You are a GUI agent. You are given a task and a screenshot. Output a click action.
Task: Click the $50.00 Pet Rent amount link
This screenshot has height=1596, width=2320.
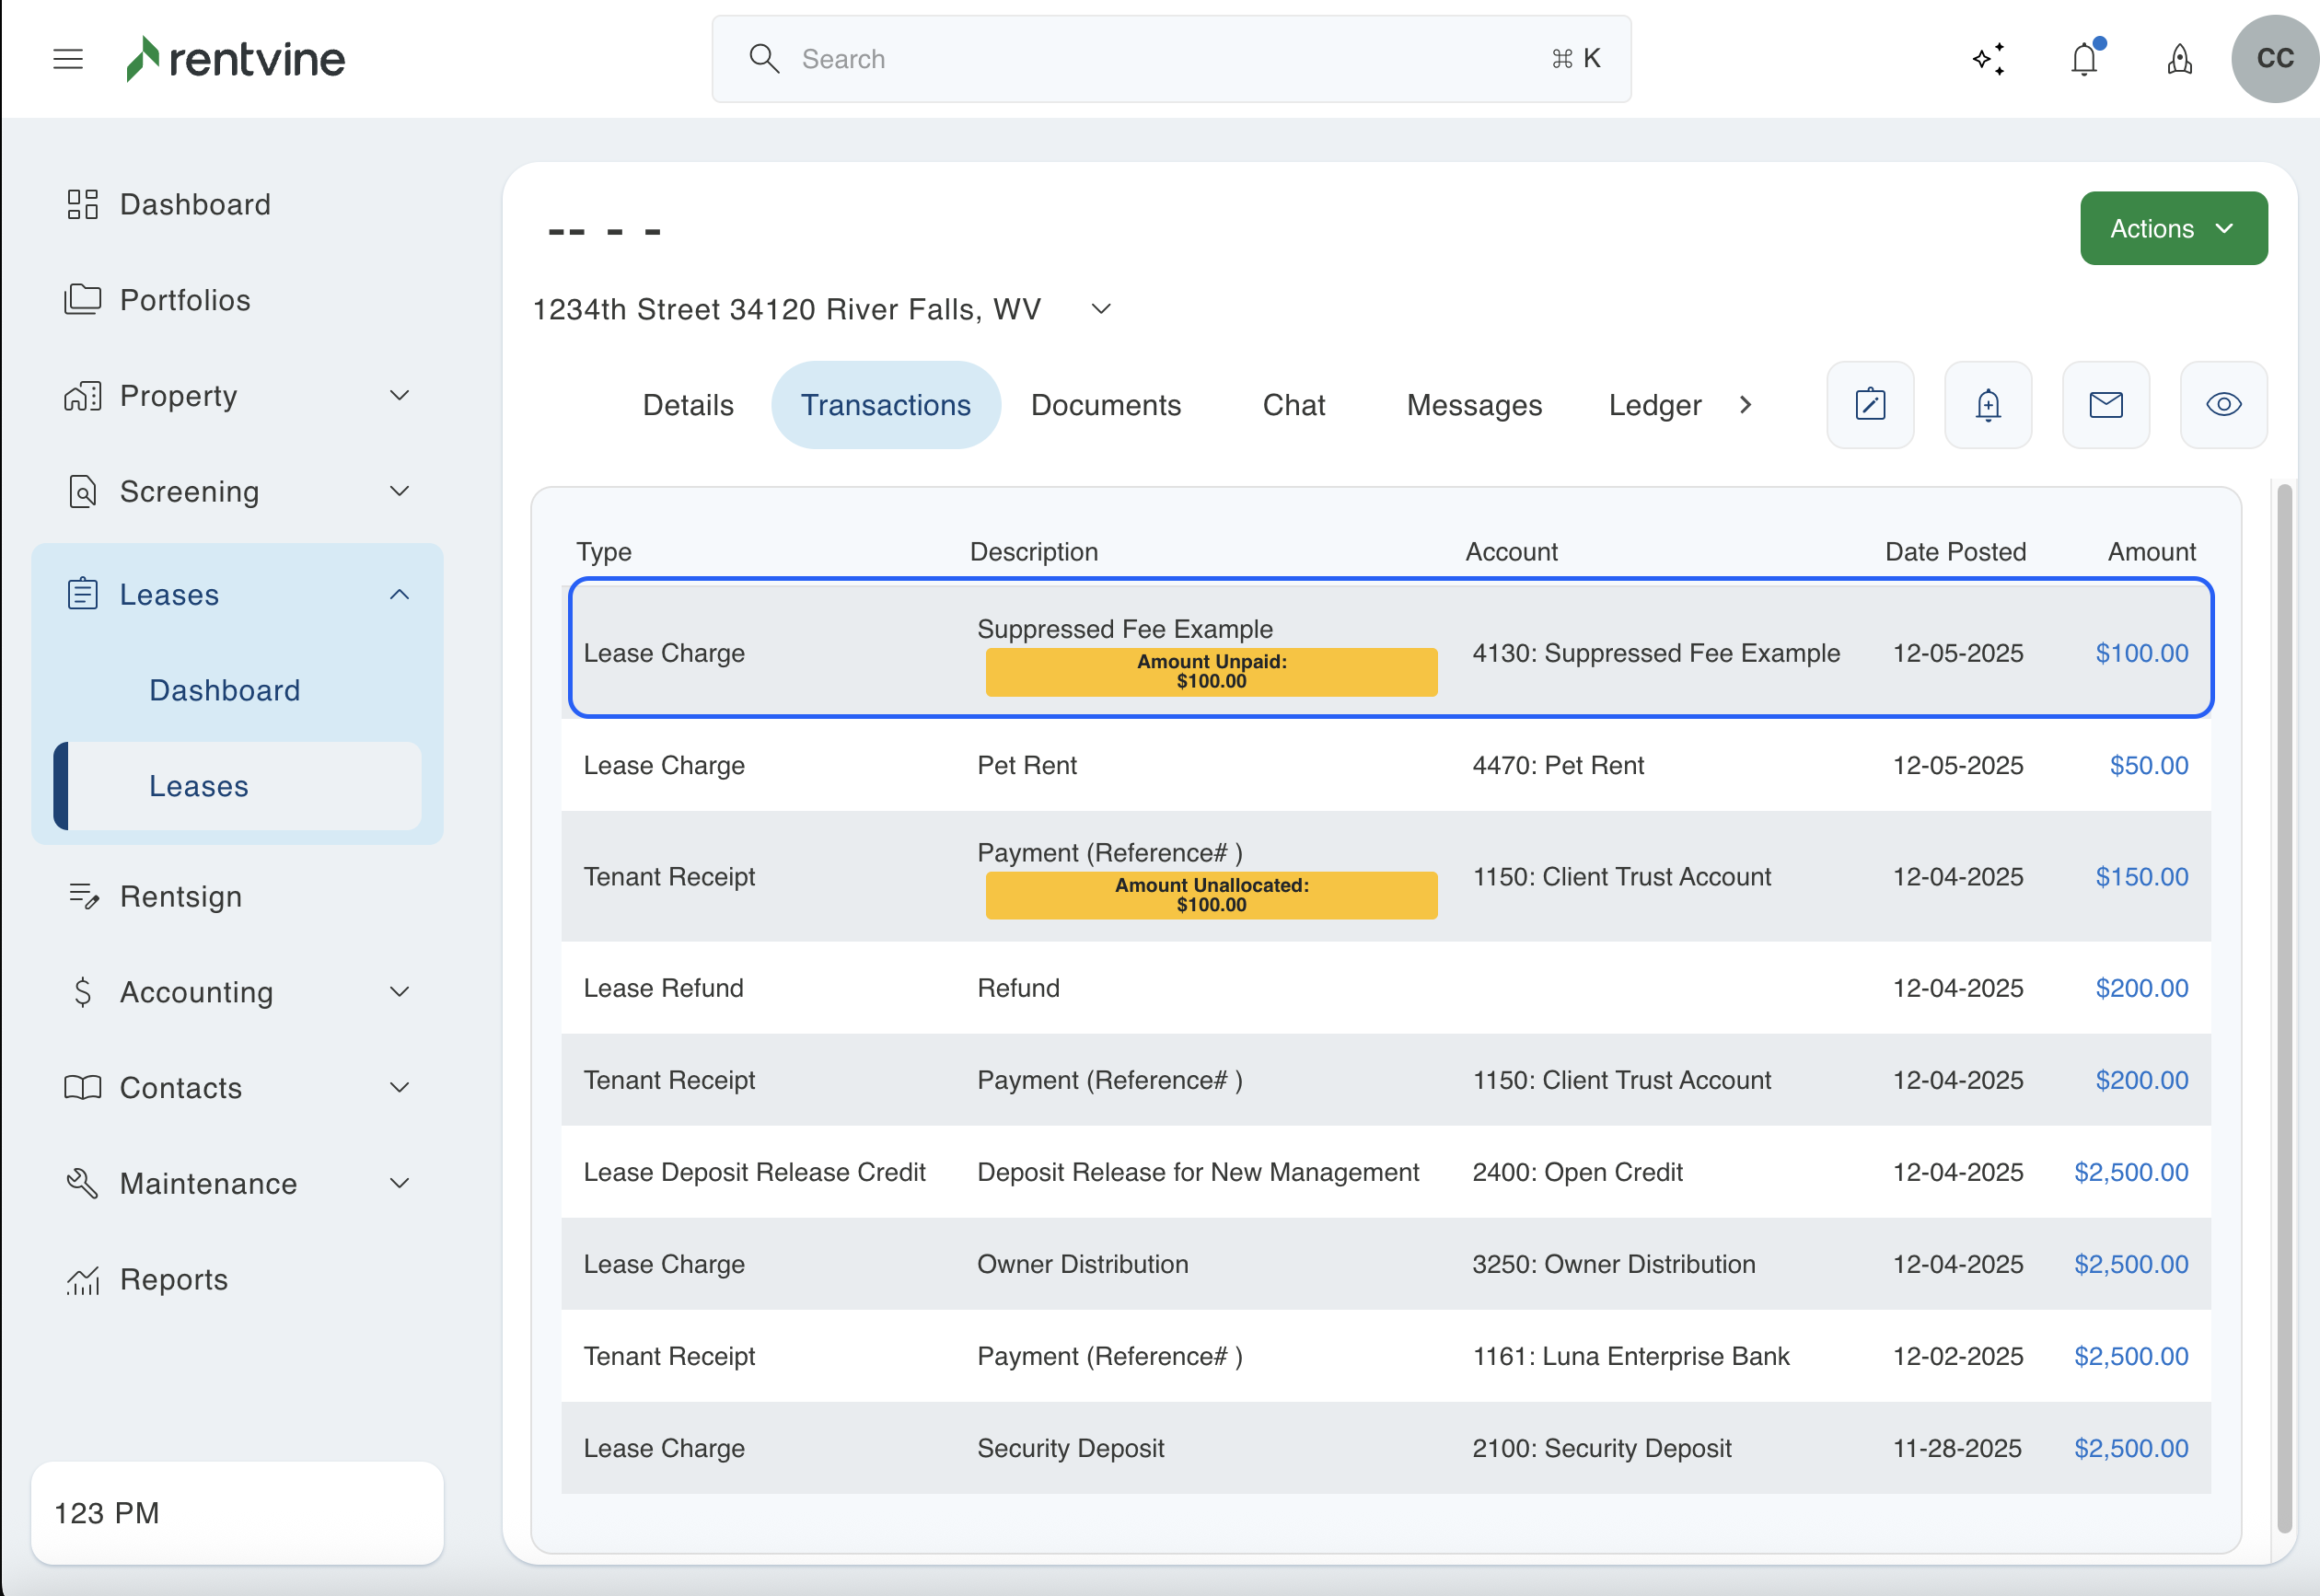pos(2148,765)
